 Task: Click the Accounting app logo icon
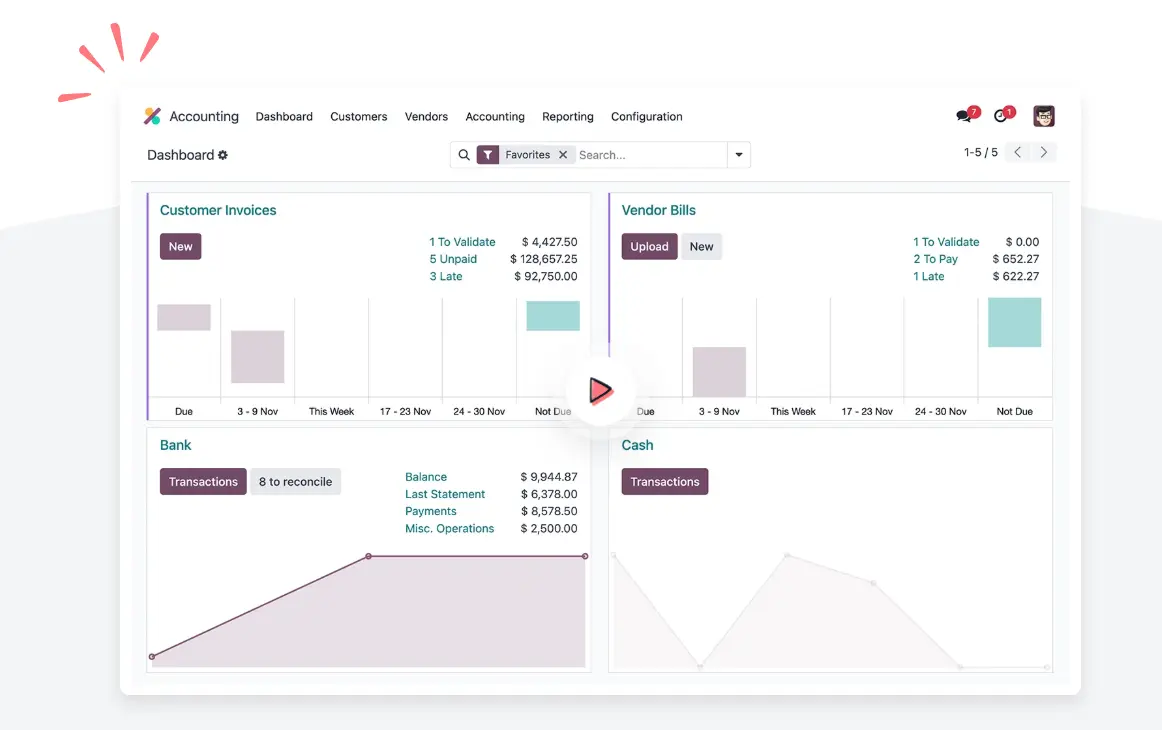[152, 116]
